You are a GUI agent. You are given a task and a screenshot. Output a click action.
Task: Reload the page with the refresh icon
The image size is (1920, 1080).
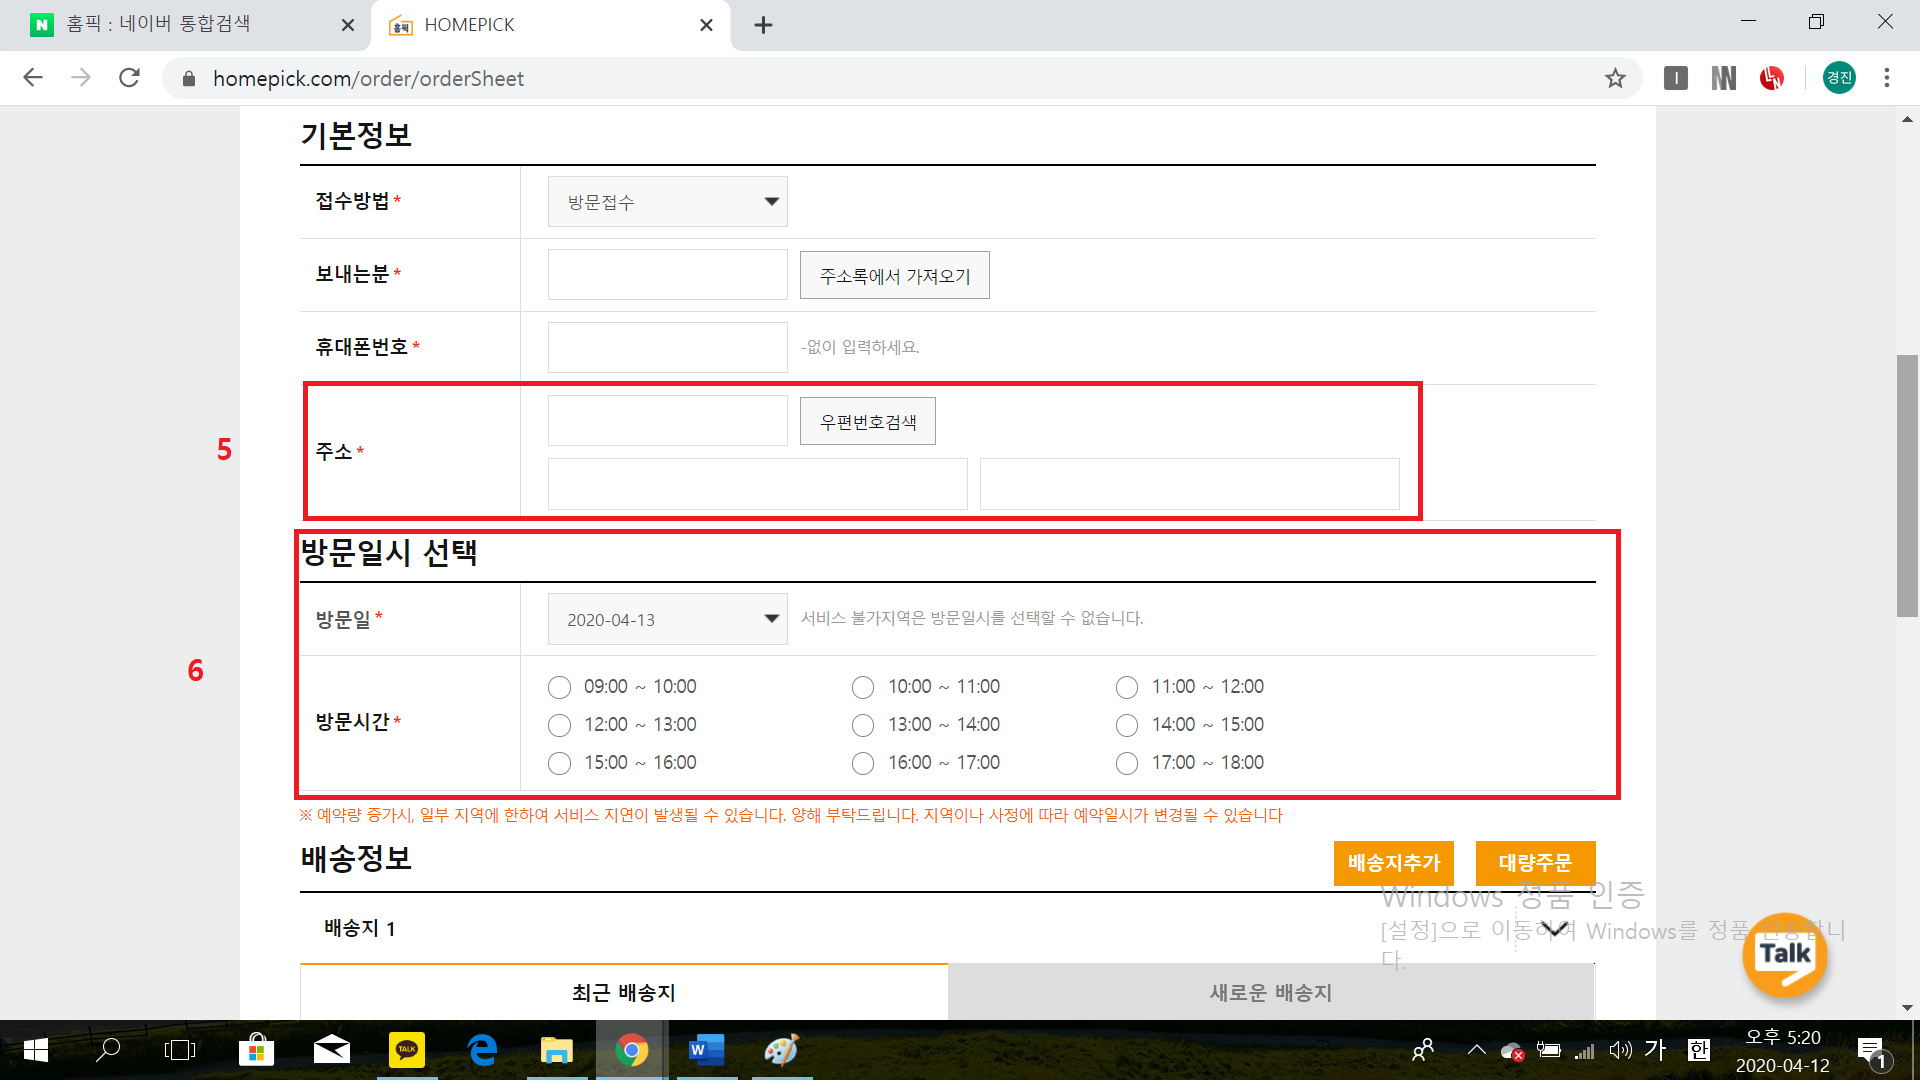(129, 78)
